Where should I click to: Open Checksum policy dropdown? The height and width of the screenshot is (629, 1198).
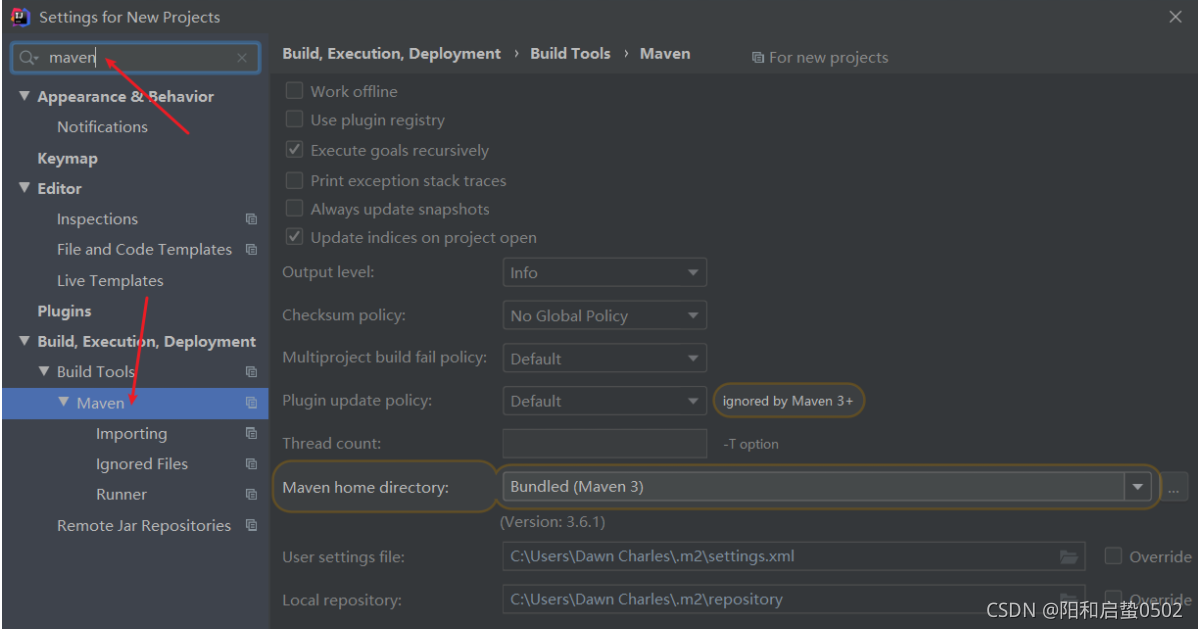(604, 316)
